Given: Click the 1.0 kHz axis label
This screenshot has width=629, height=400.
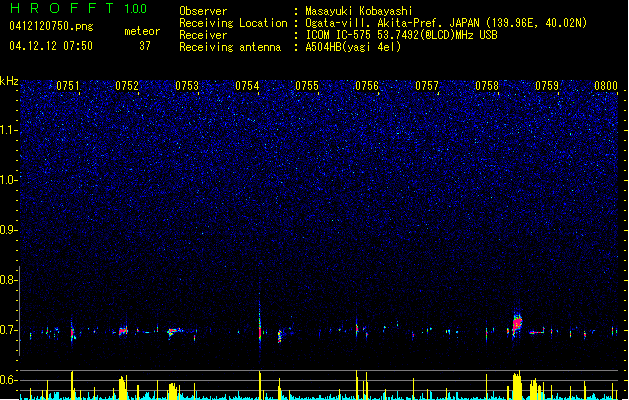Looking at the screenshot, I should click(x=8, y=180).
